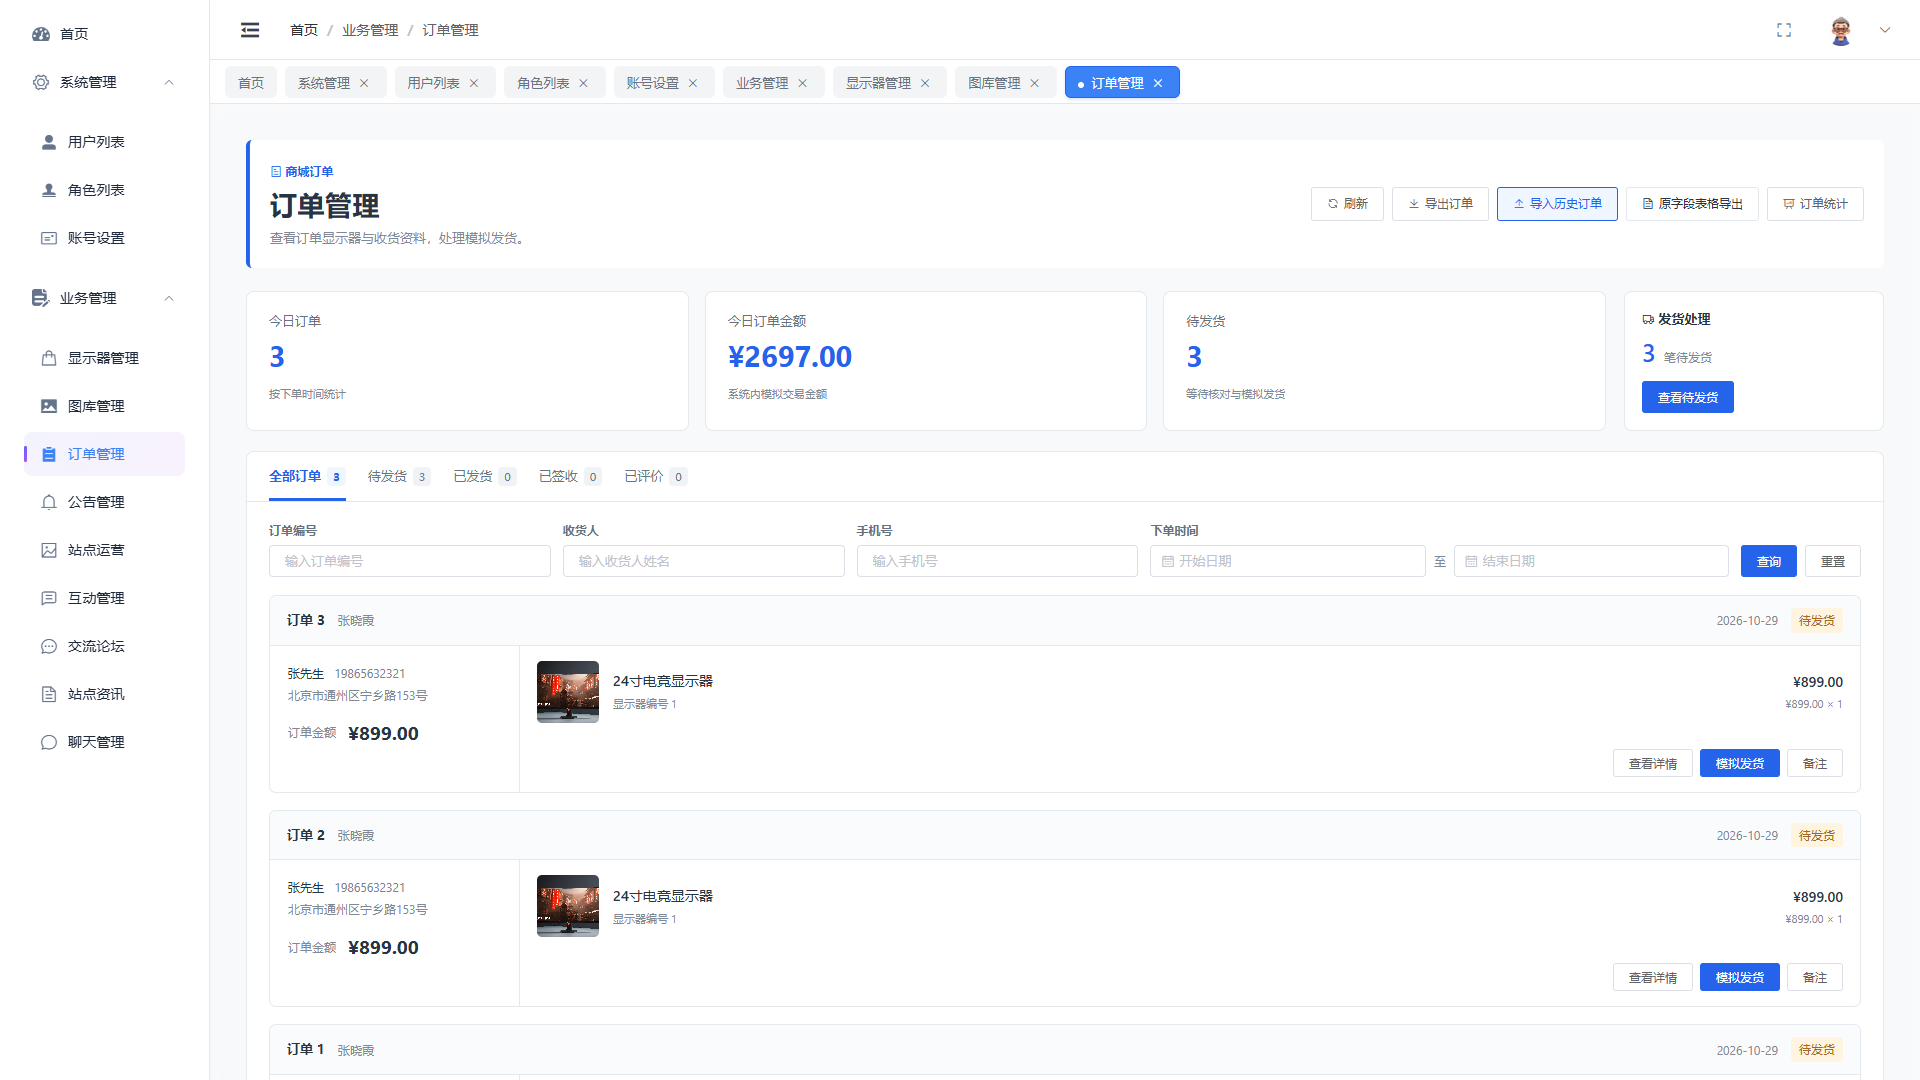Toggle fullscreen mode icon

(x=1784, y=30)
